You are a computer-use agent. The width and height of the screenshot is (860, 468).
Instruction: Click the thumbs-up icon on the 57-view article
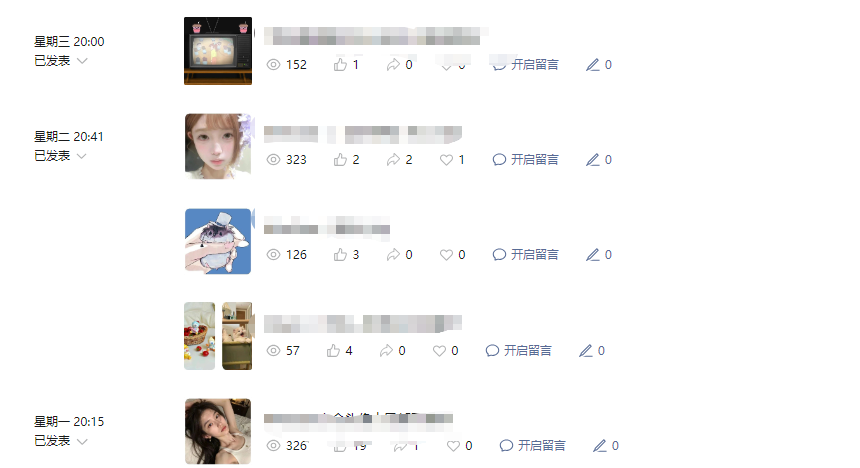coord(333,351)
